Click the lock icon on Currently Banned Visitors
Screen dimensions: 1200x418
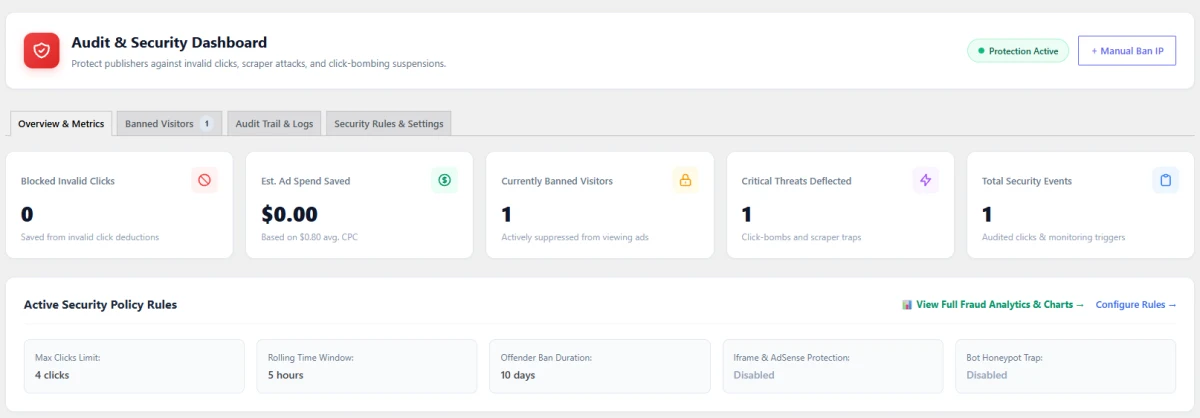pos(685,180)
